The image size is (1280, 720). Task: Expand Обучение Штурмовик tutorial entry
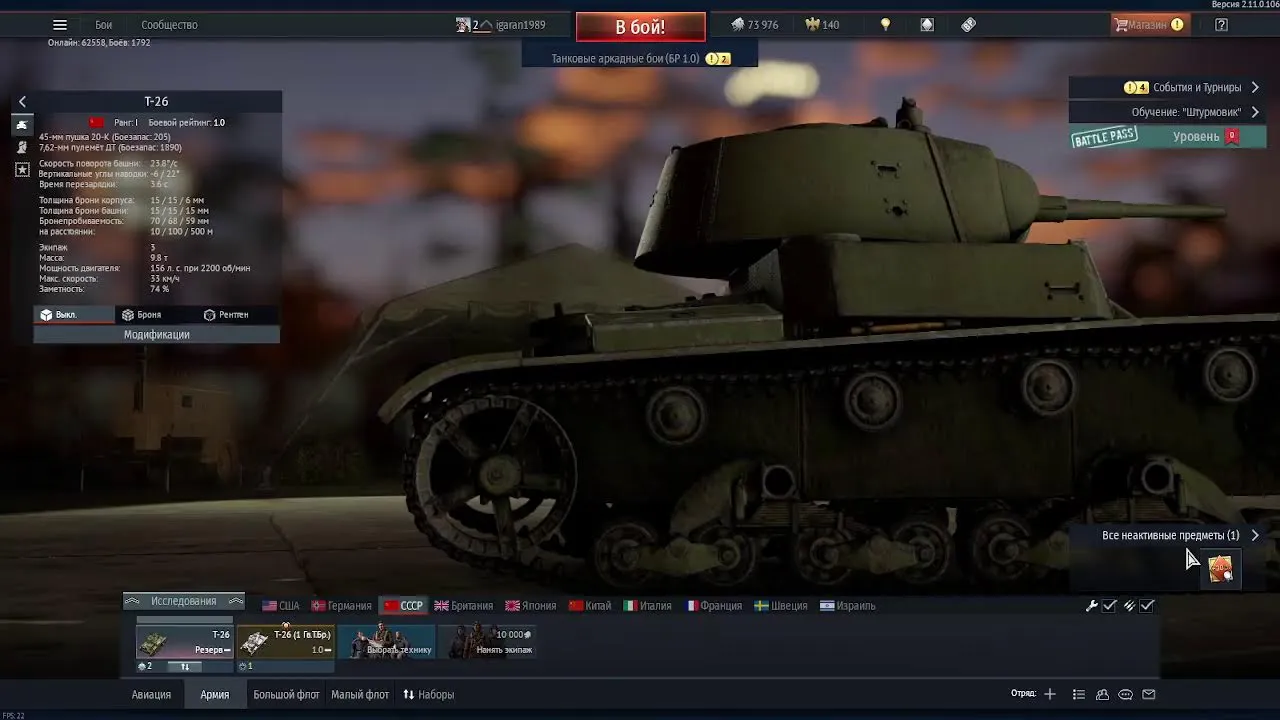click(1167, 112)
